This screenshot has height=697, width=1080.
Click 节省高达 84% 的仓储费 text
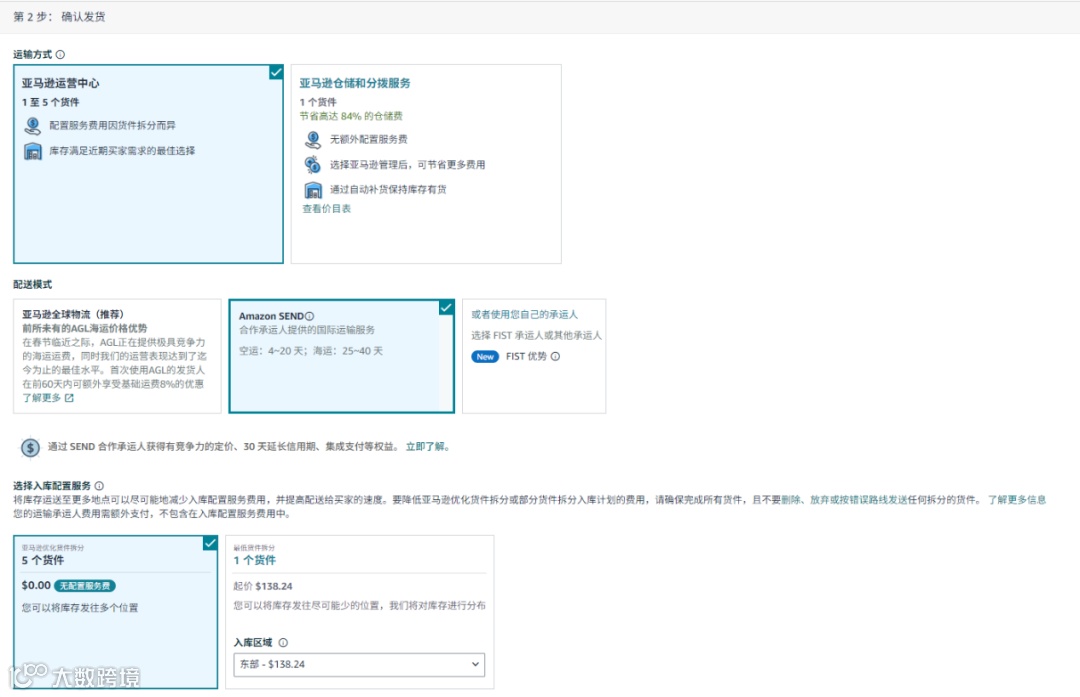[x=351, y=116]
